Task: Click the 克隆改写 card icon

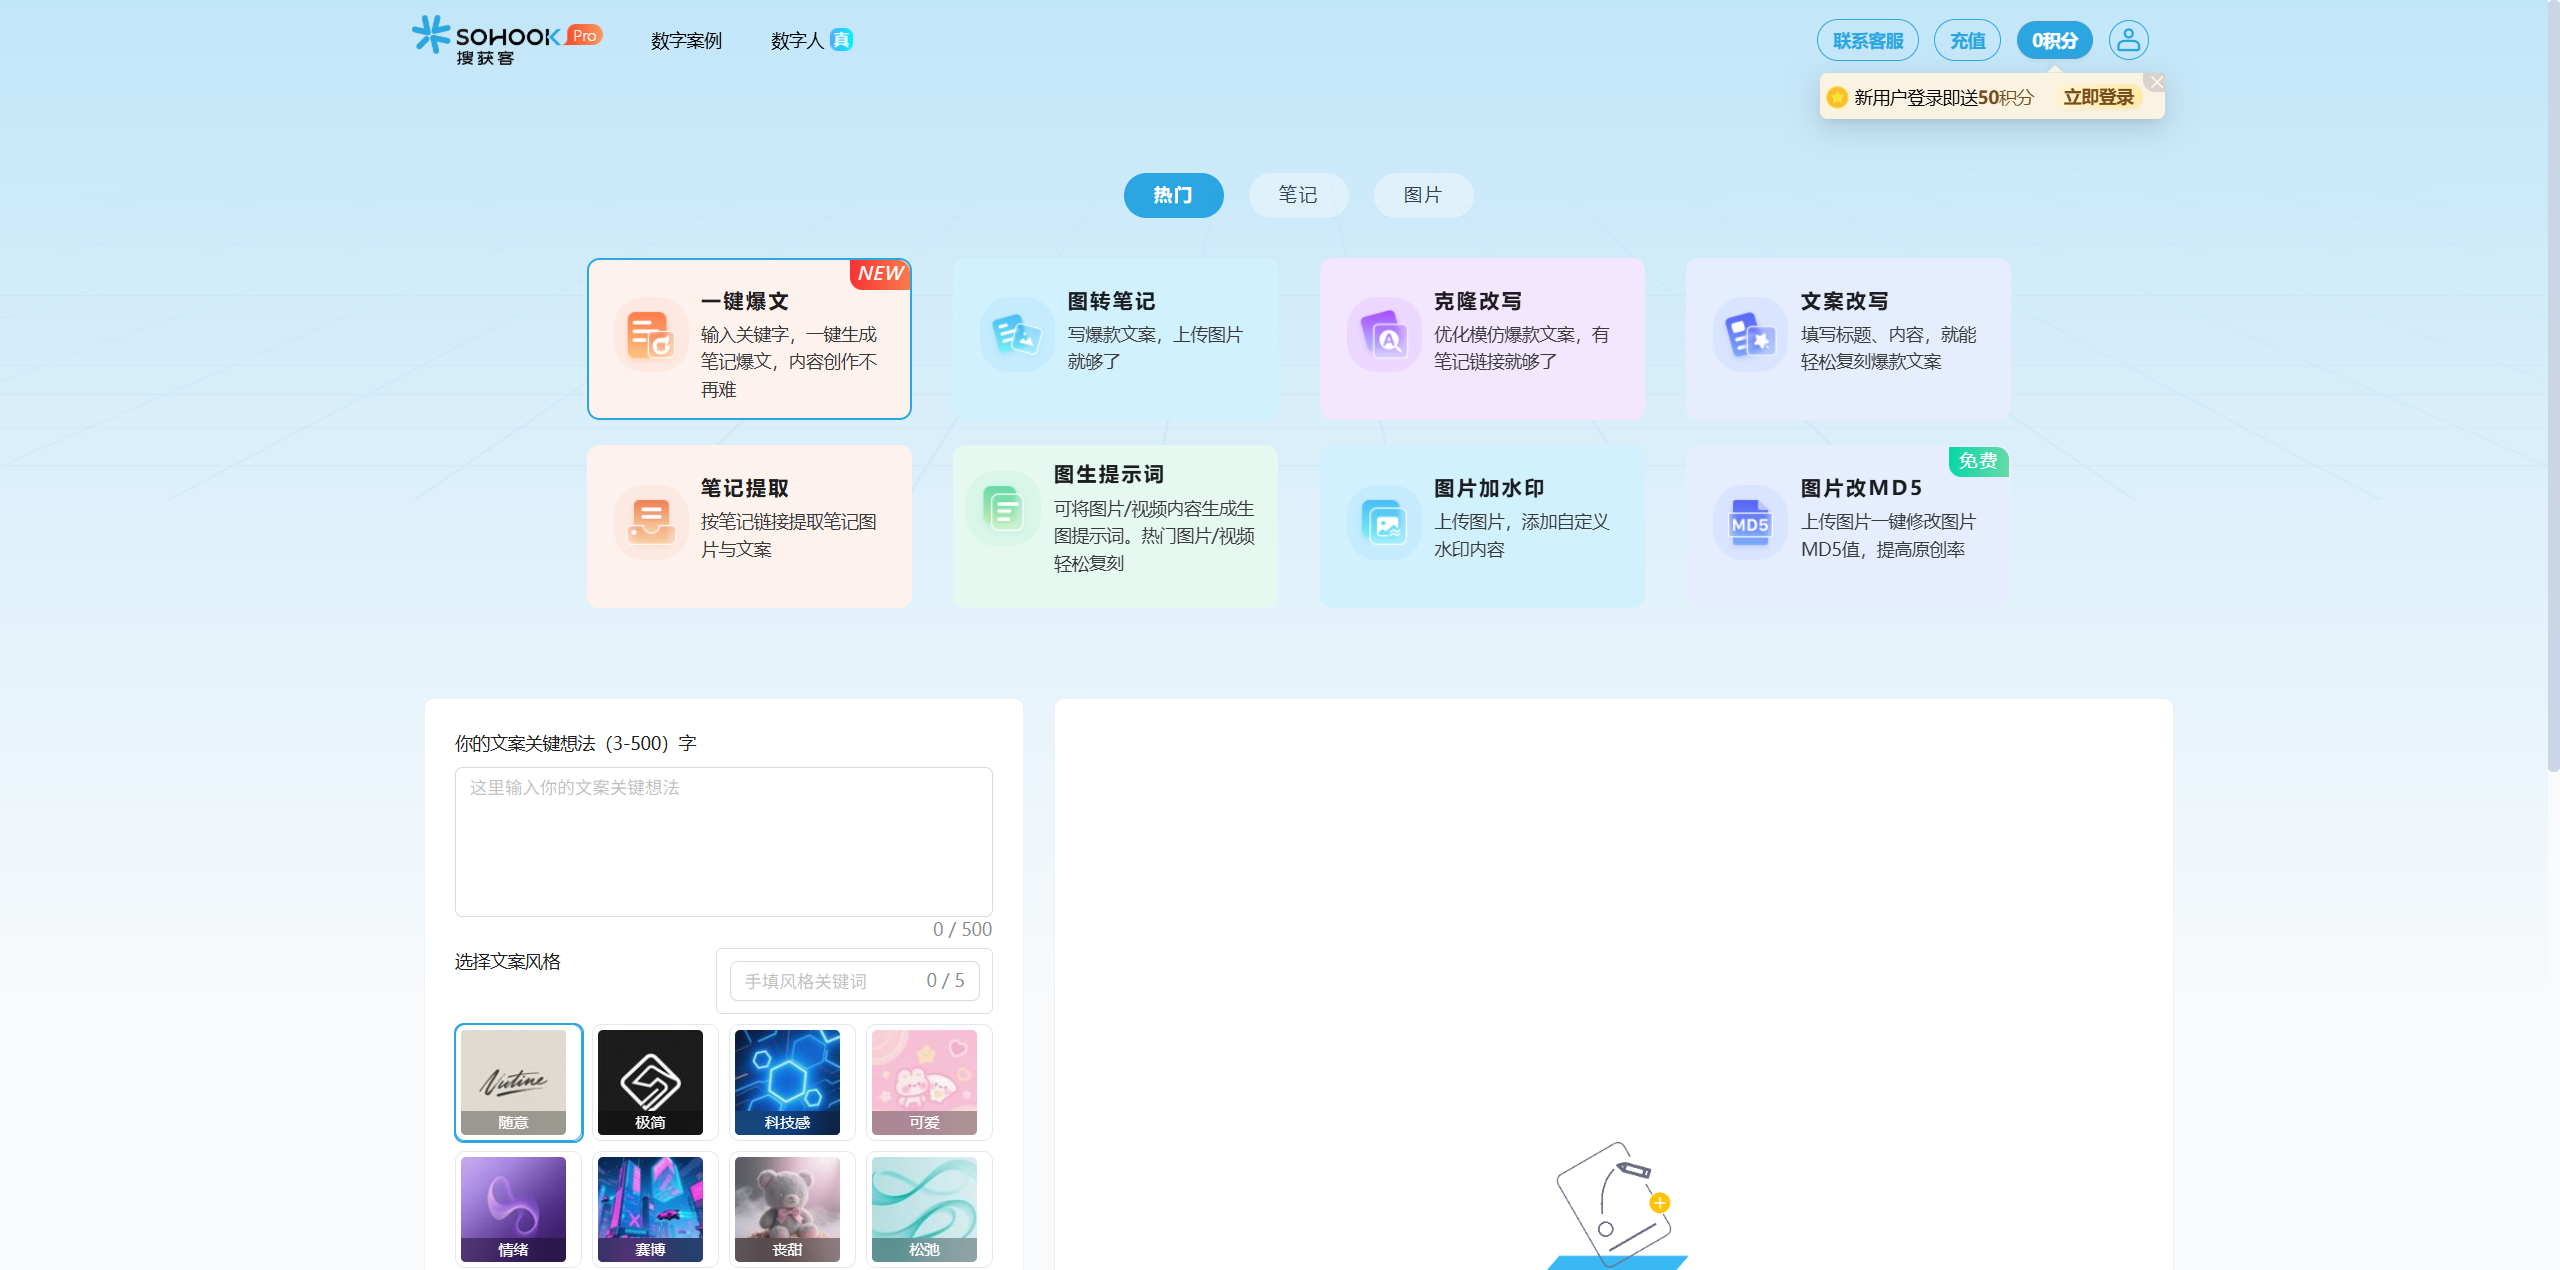Action: pos(1384,334)
